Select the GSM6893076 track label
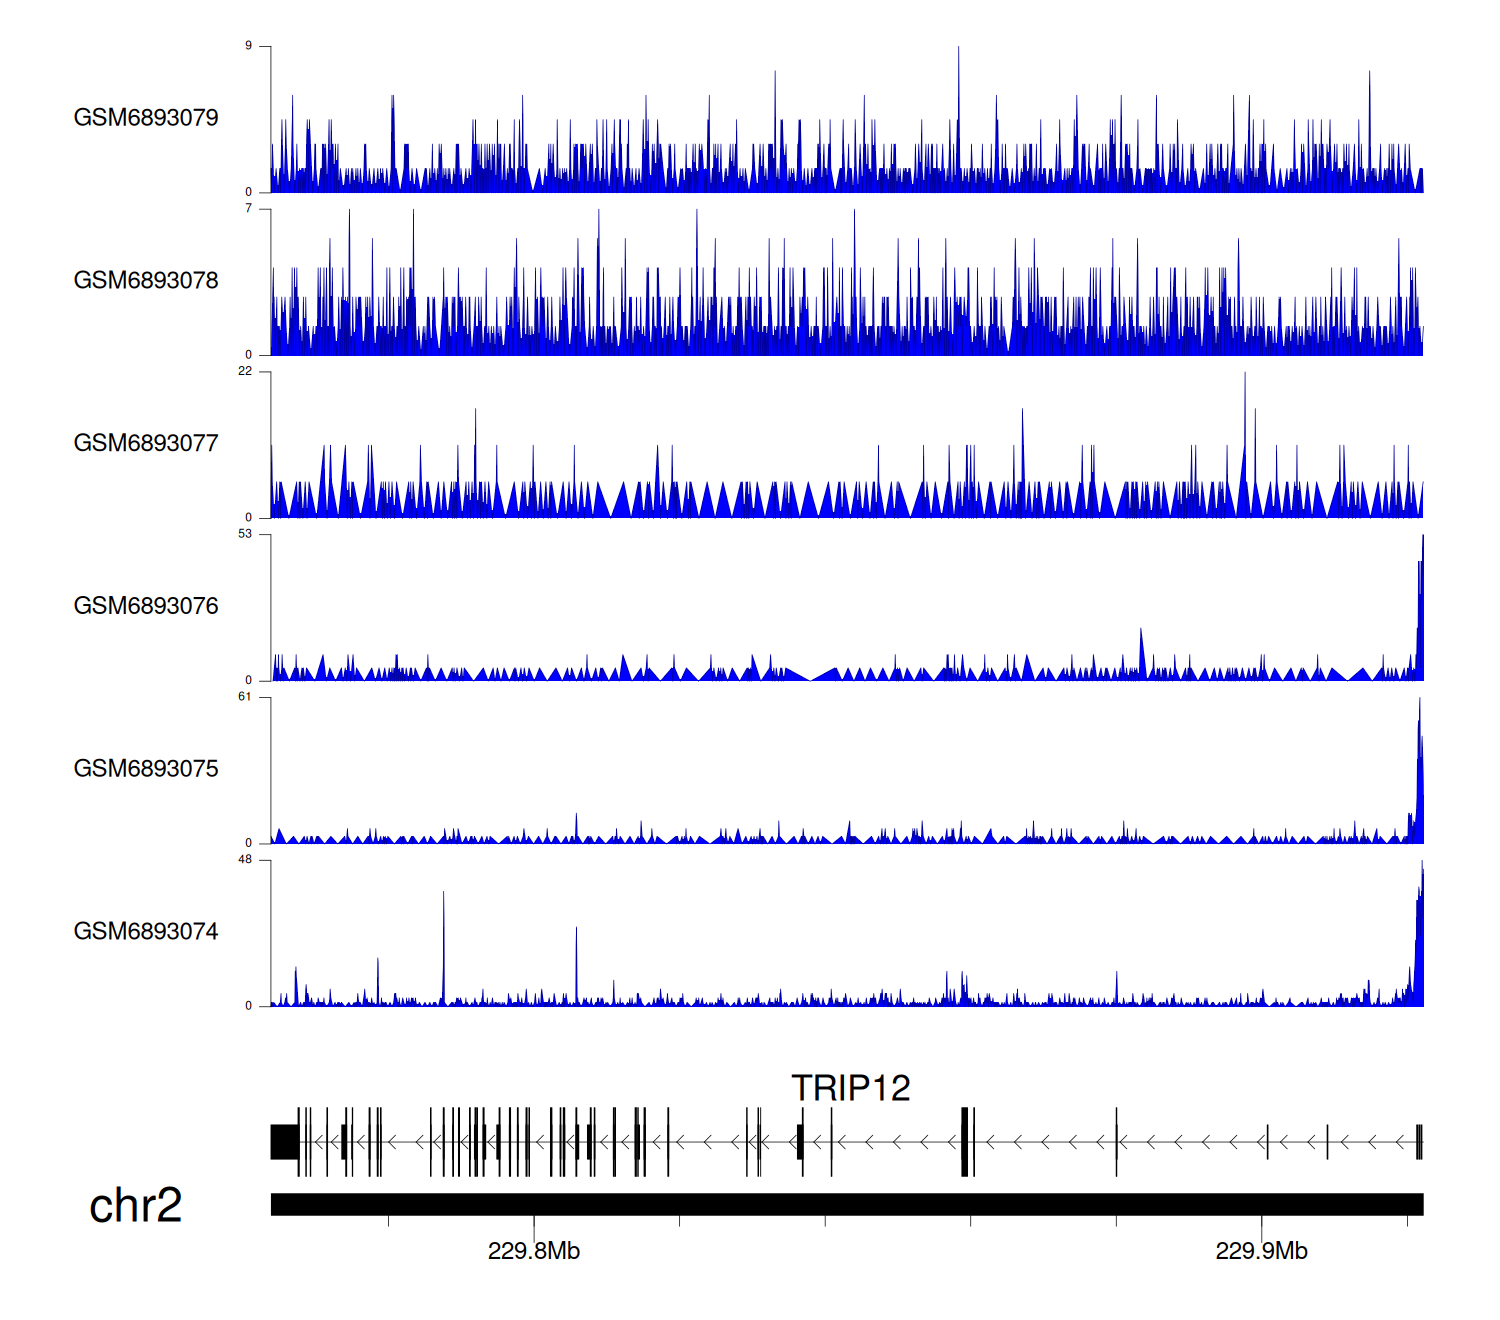1500x1320 pixels. [x=146, y=606]
